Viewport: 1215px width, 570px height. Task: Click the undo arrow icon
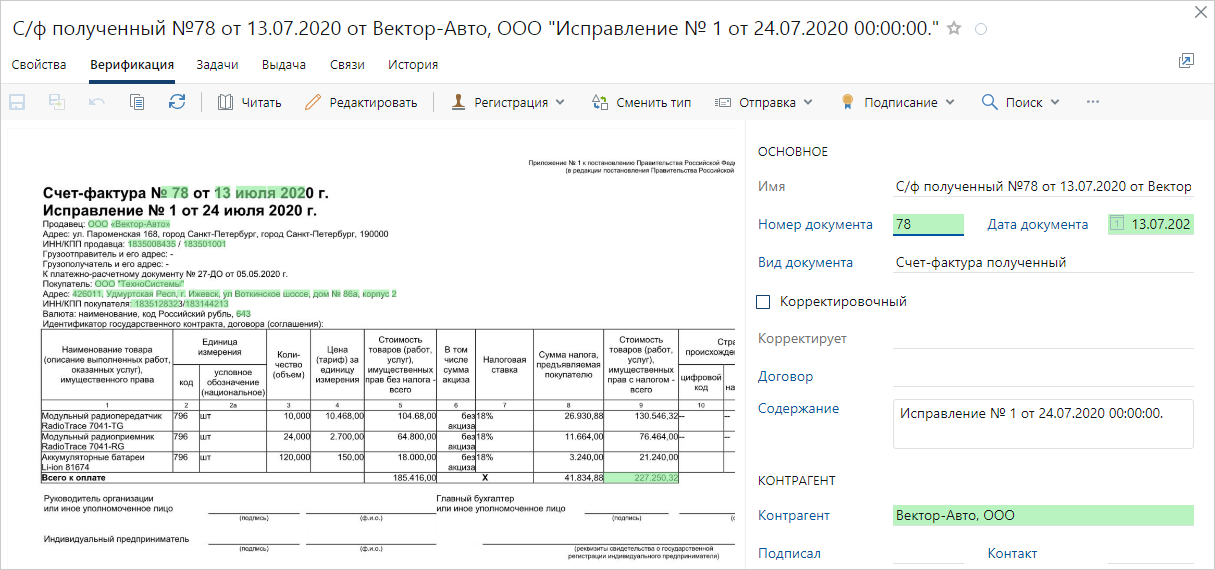(x=97, y=102)
